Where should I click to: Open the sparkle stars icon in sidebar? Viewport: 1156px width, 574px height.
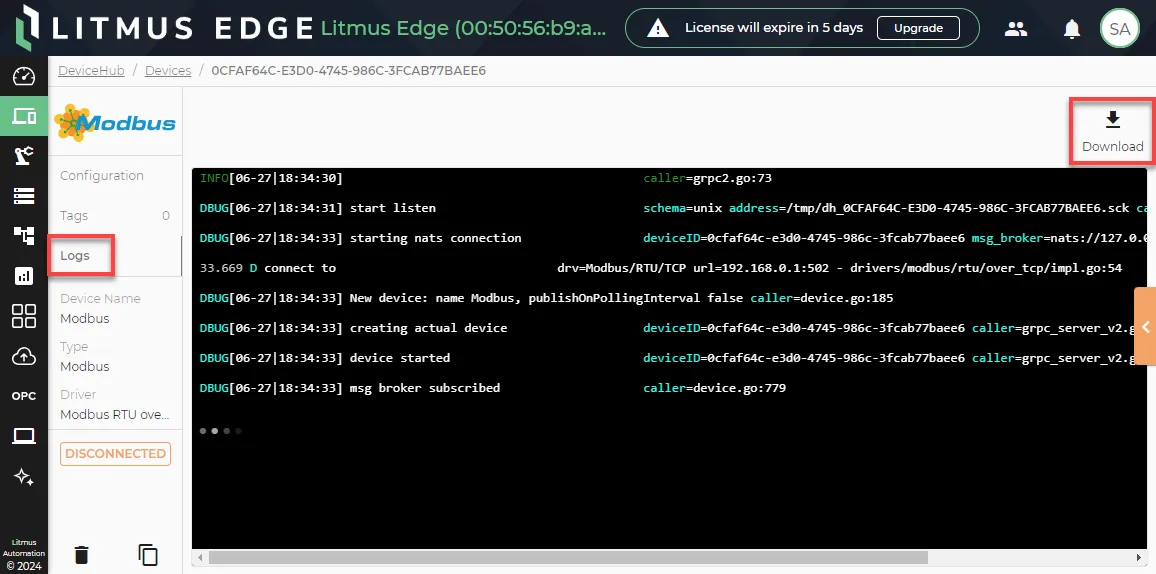tap(24, 477)
